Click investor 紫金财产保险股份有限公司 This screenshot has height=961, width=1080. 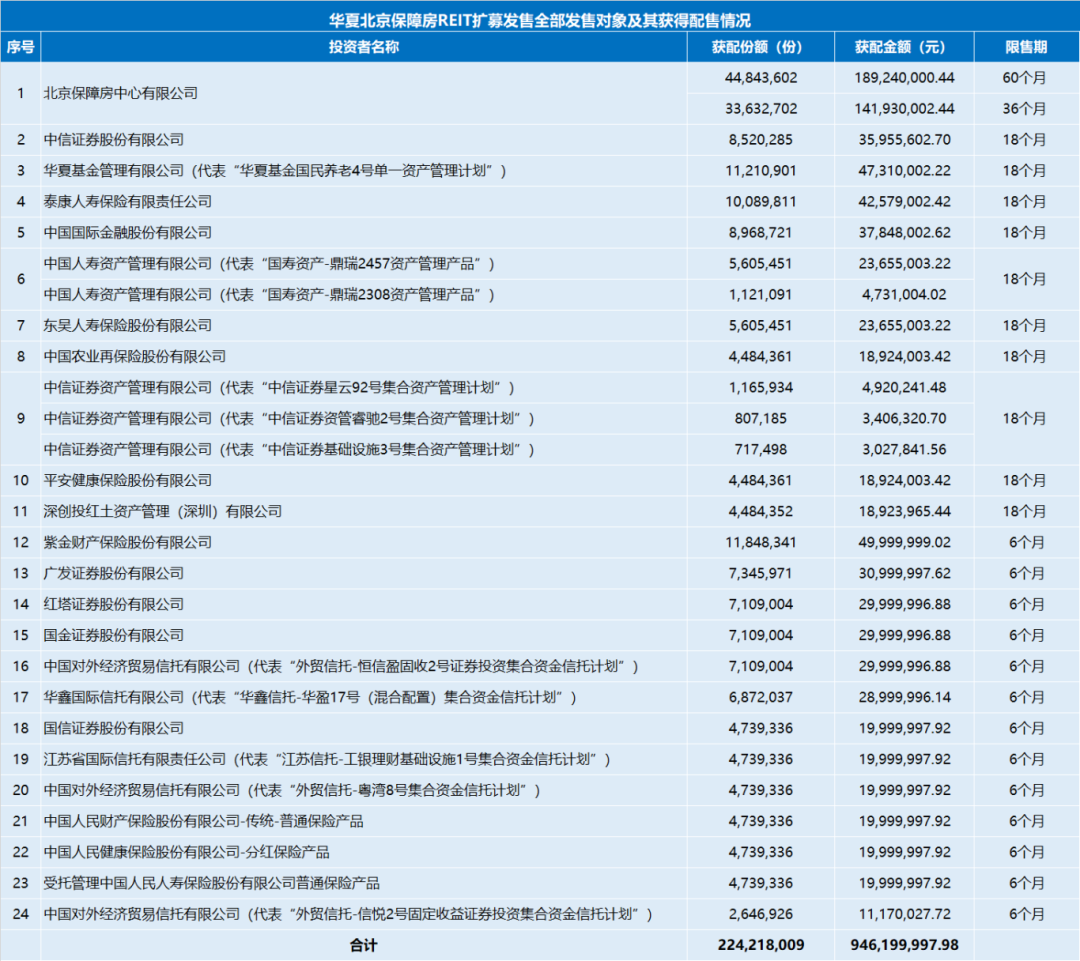coord(127,543)
